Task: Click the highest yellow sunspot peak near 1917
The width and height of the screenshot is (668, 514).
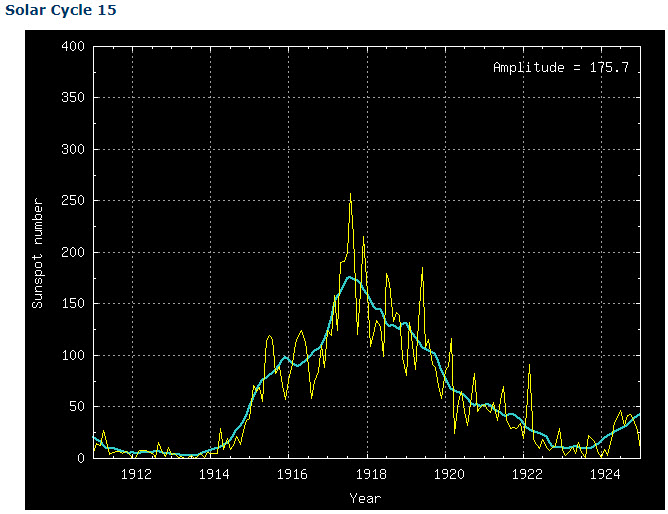Action: pos(351,195)
